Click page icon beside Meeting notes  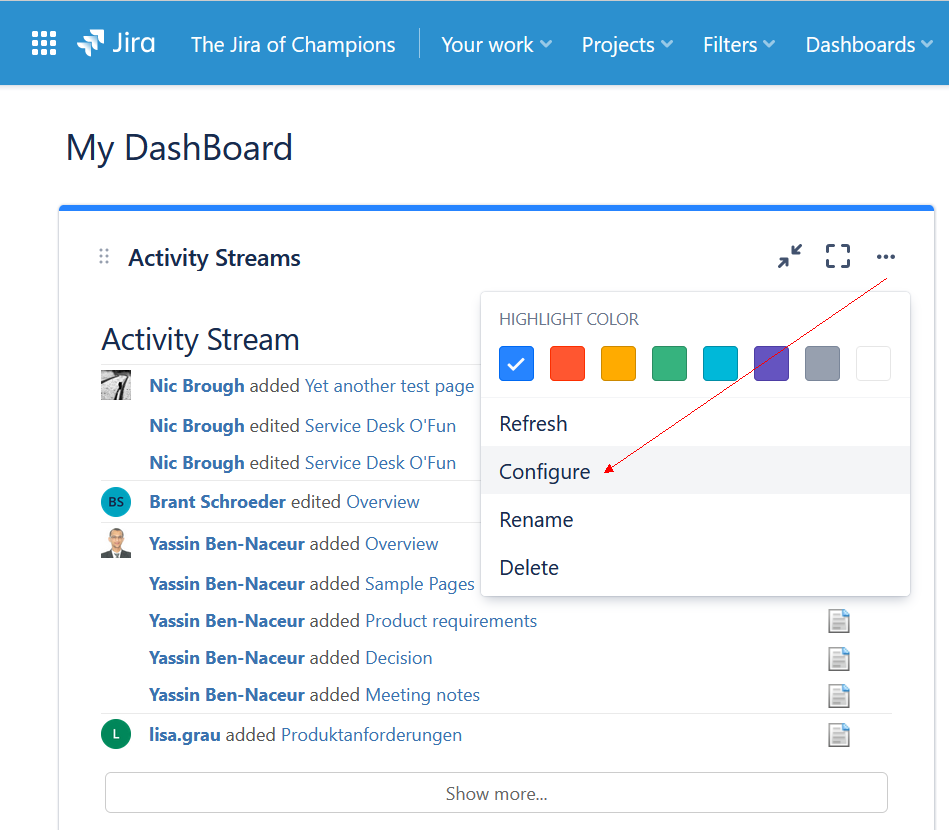pyautogui.click(x=839, y=696)
